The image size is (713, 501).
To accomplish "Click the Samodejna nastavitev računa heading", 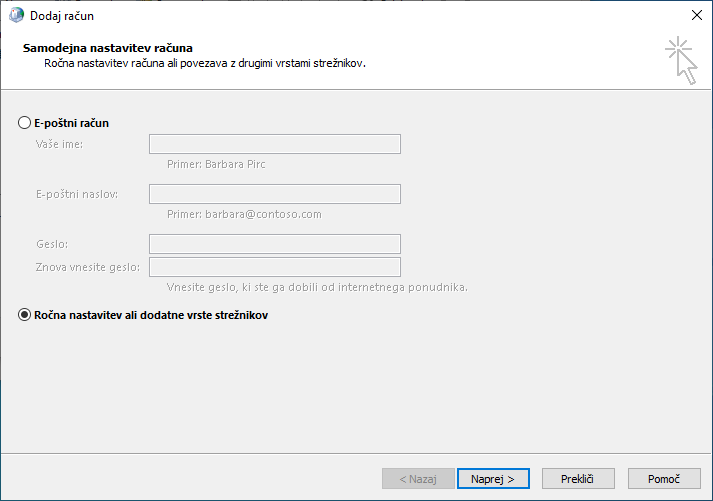I will [x=108, y=48].
